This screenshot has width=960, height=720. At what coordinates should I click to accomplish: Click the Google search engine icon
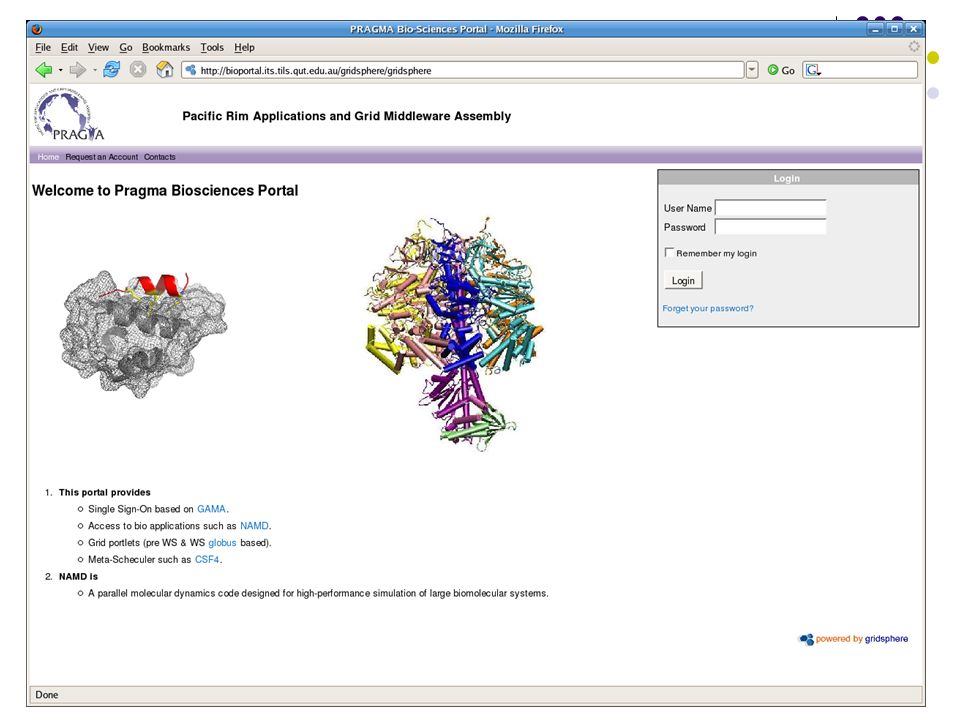[813, 70]
